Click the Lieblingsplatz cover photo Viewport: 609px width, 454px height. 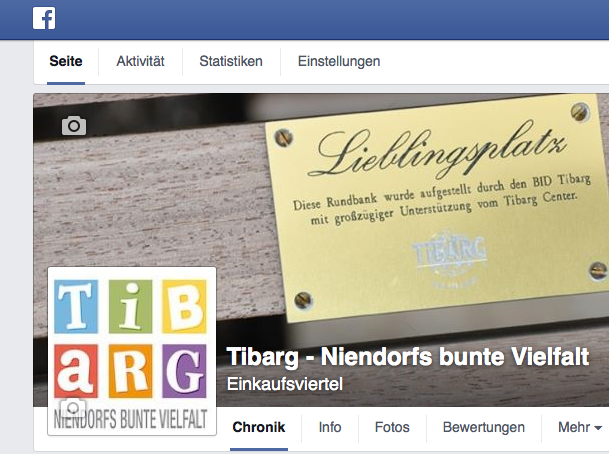(321, 217)
